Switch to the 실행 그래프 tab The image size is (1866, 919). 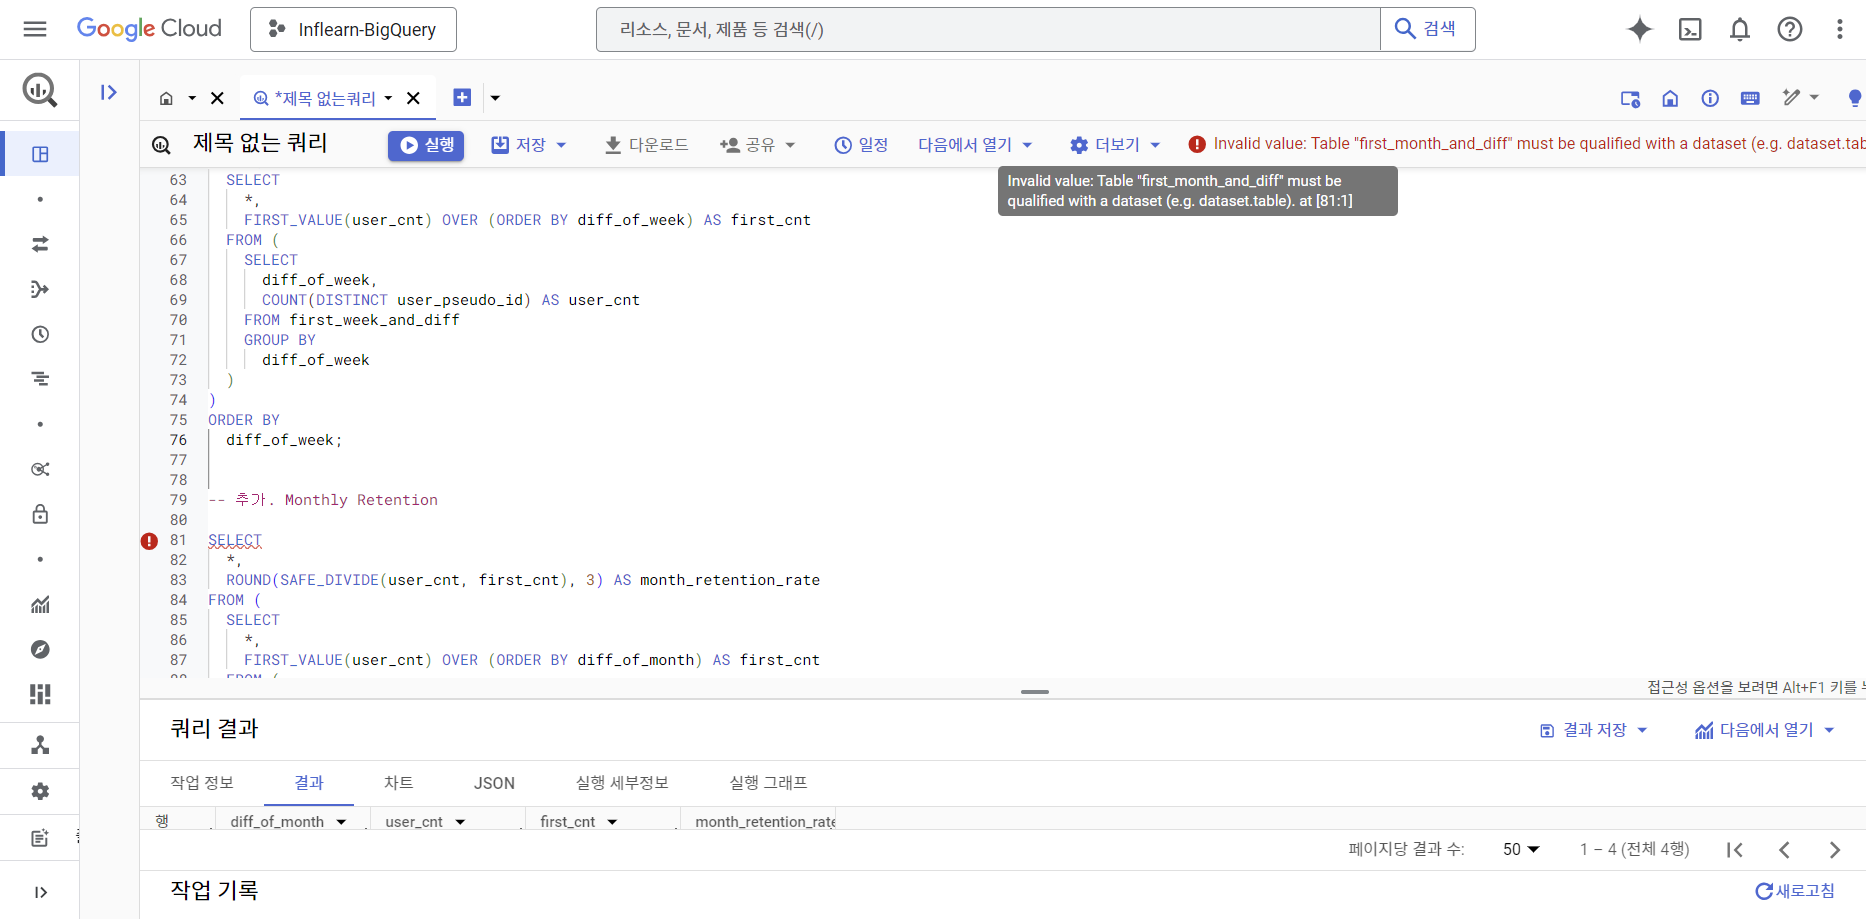pyautogui.click(x=768, y=783)
